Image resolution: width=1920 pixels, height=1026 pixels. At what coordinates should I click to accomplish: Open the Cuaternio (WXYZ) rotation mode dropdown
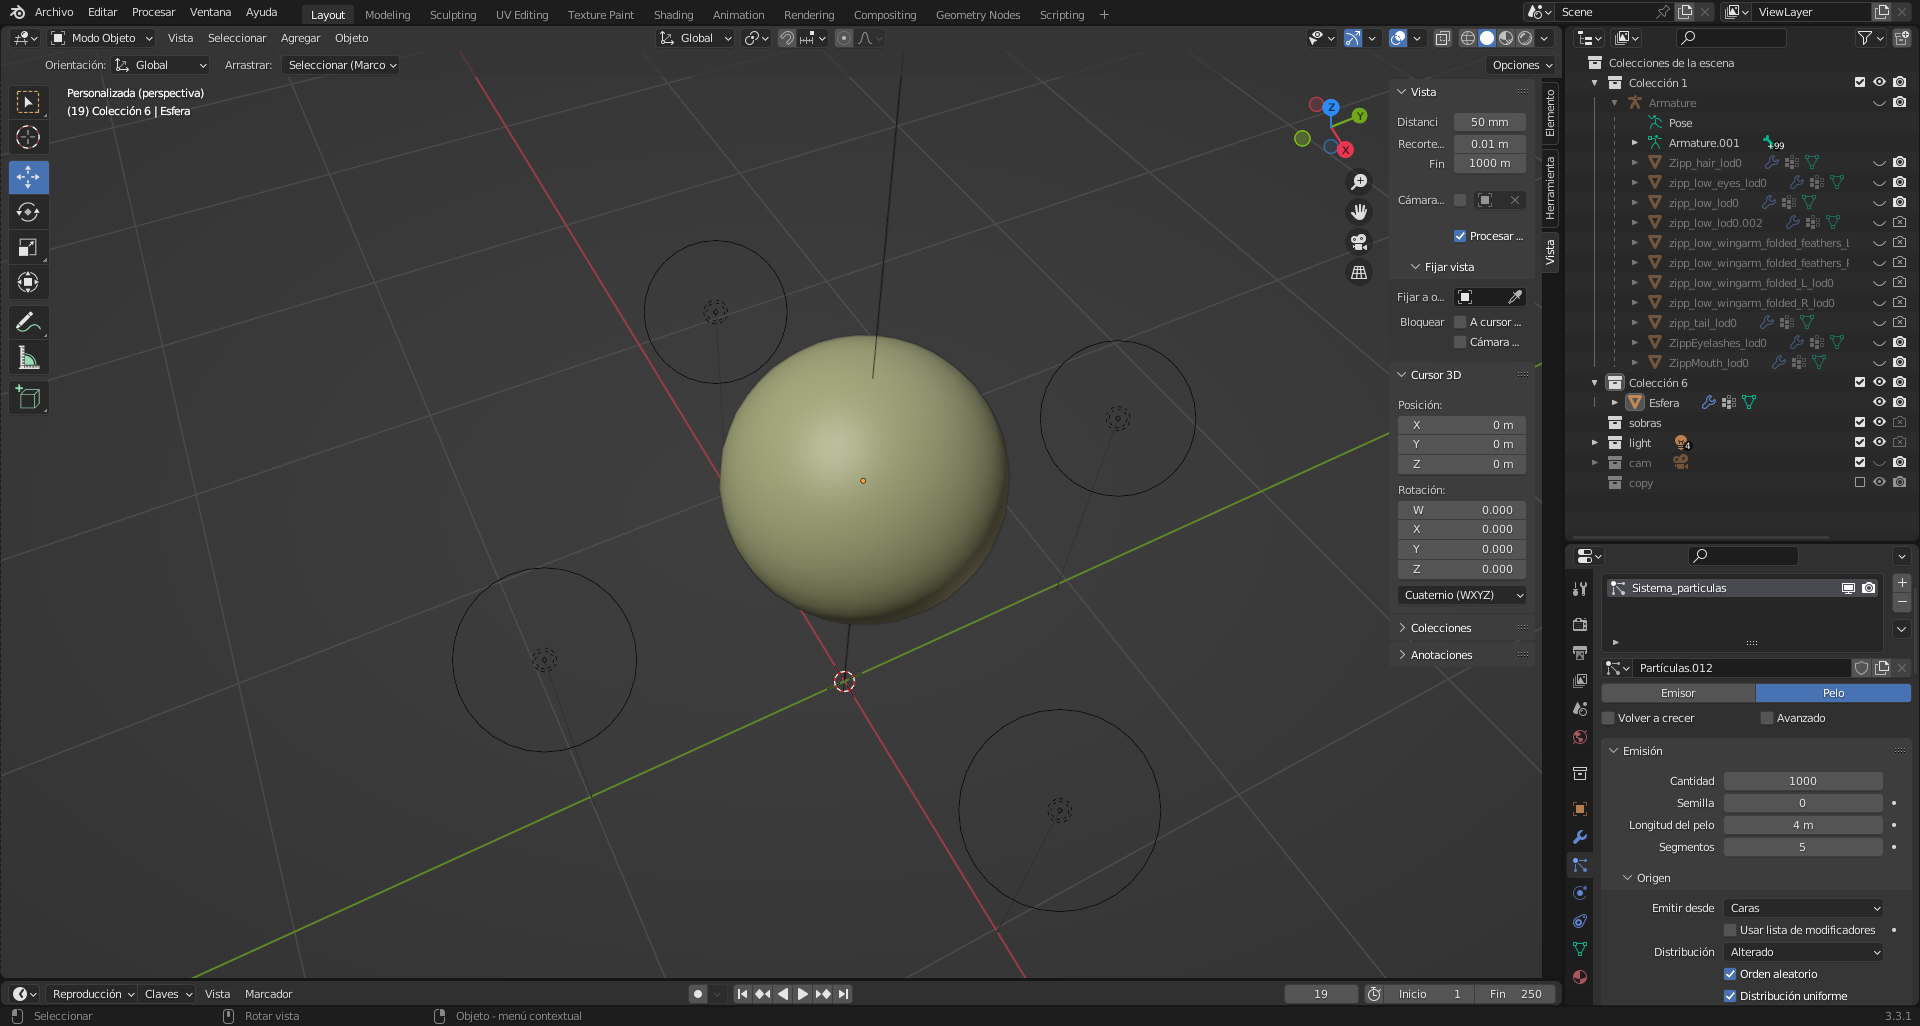click(x=1462, y=595)
